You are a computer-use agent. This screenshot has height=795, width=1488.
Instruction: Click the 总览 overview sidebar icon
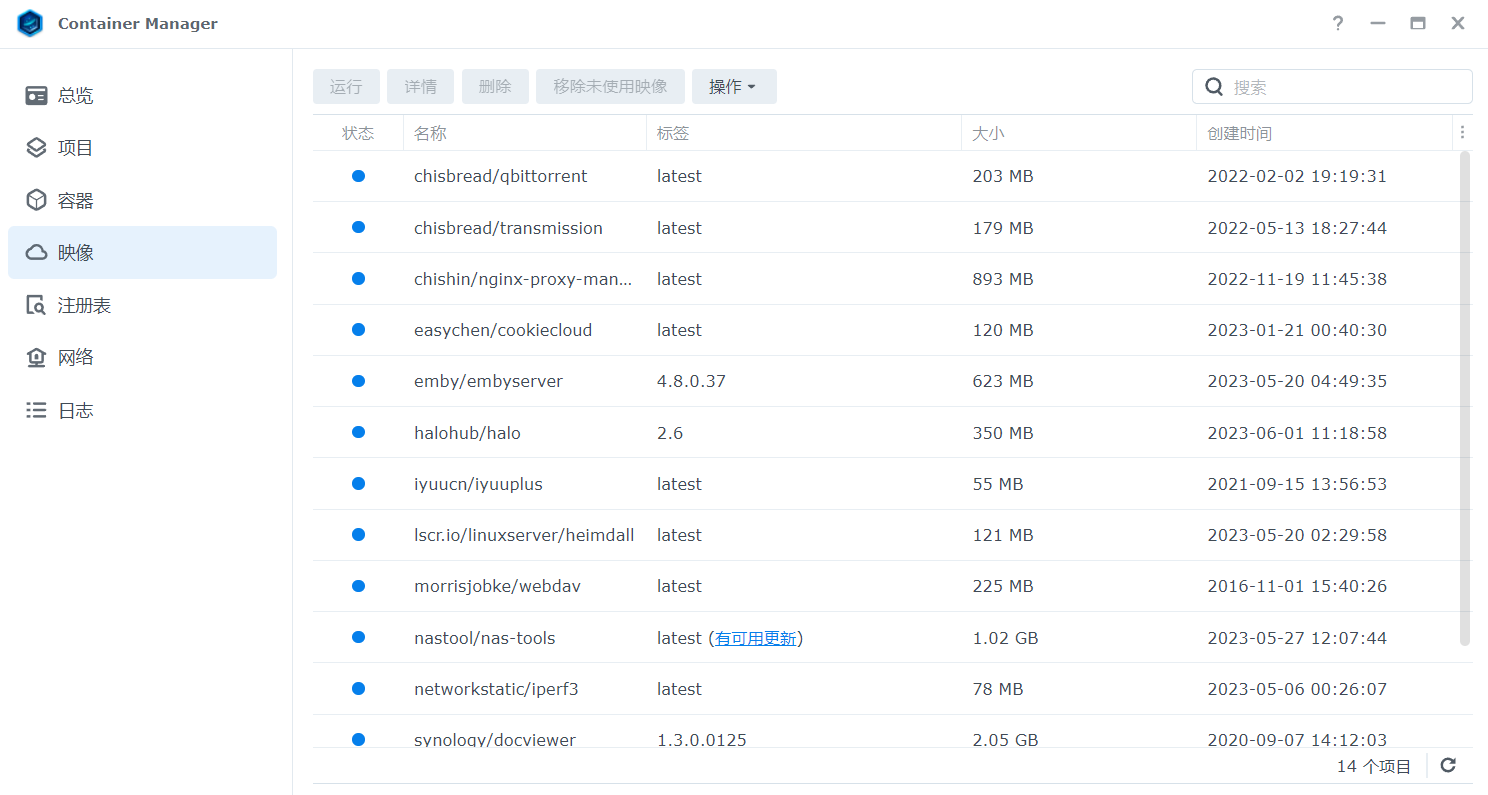click(36, 96)
